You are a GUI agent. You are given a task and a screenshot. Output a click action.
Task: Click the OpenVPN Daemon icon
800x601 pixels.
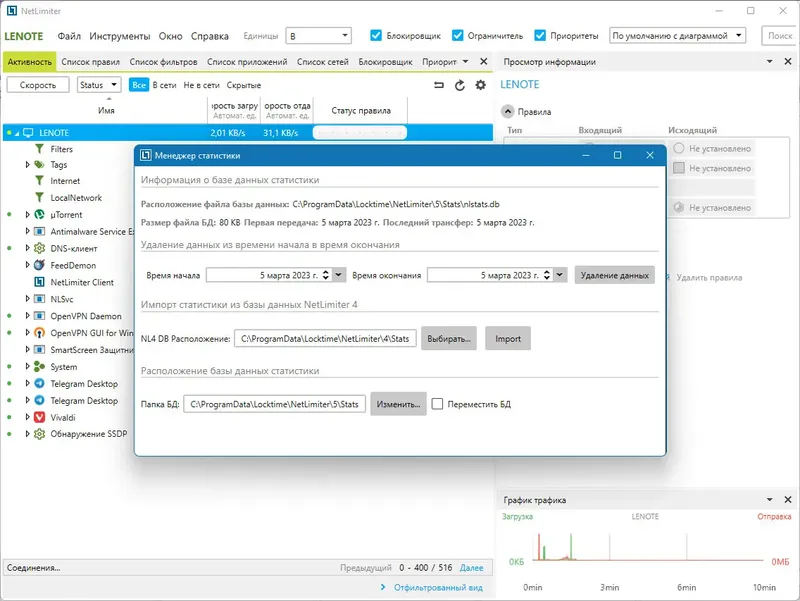coord(39,316)
